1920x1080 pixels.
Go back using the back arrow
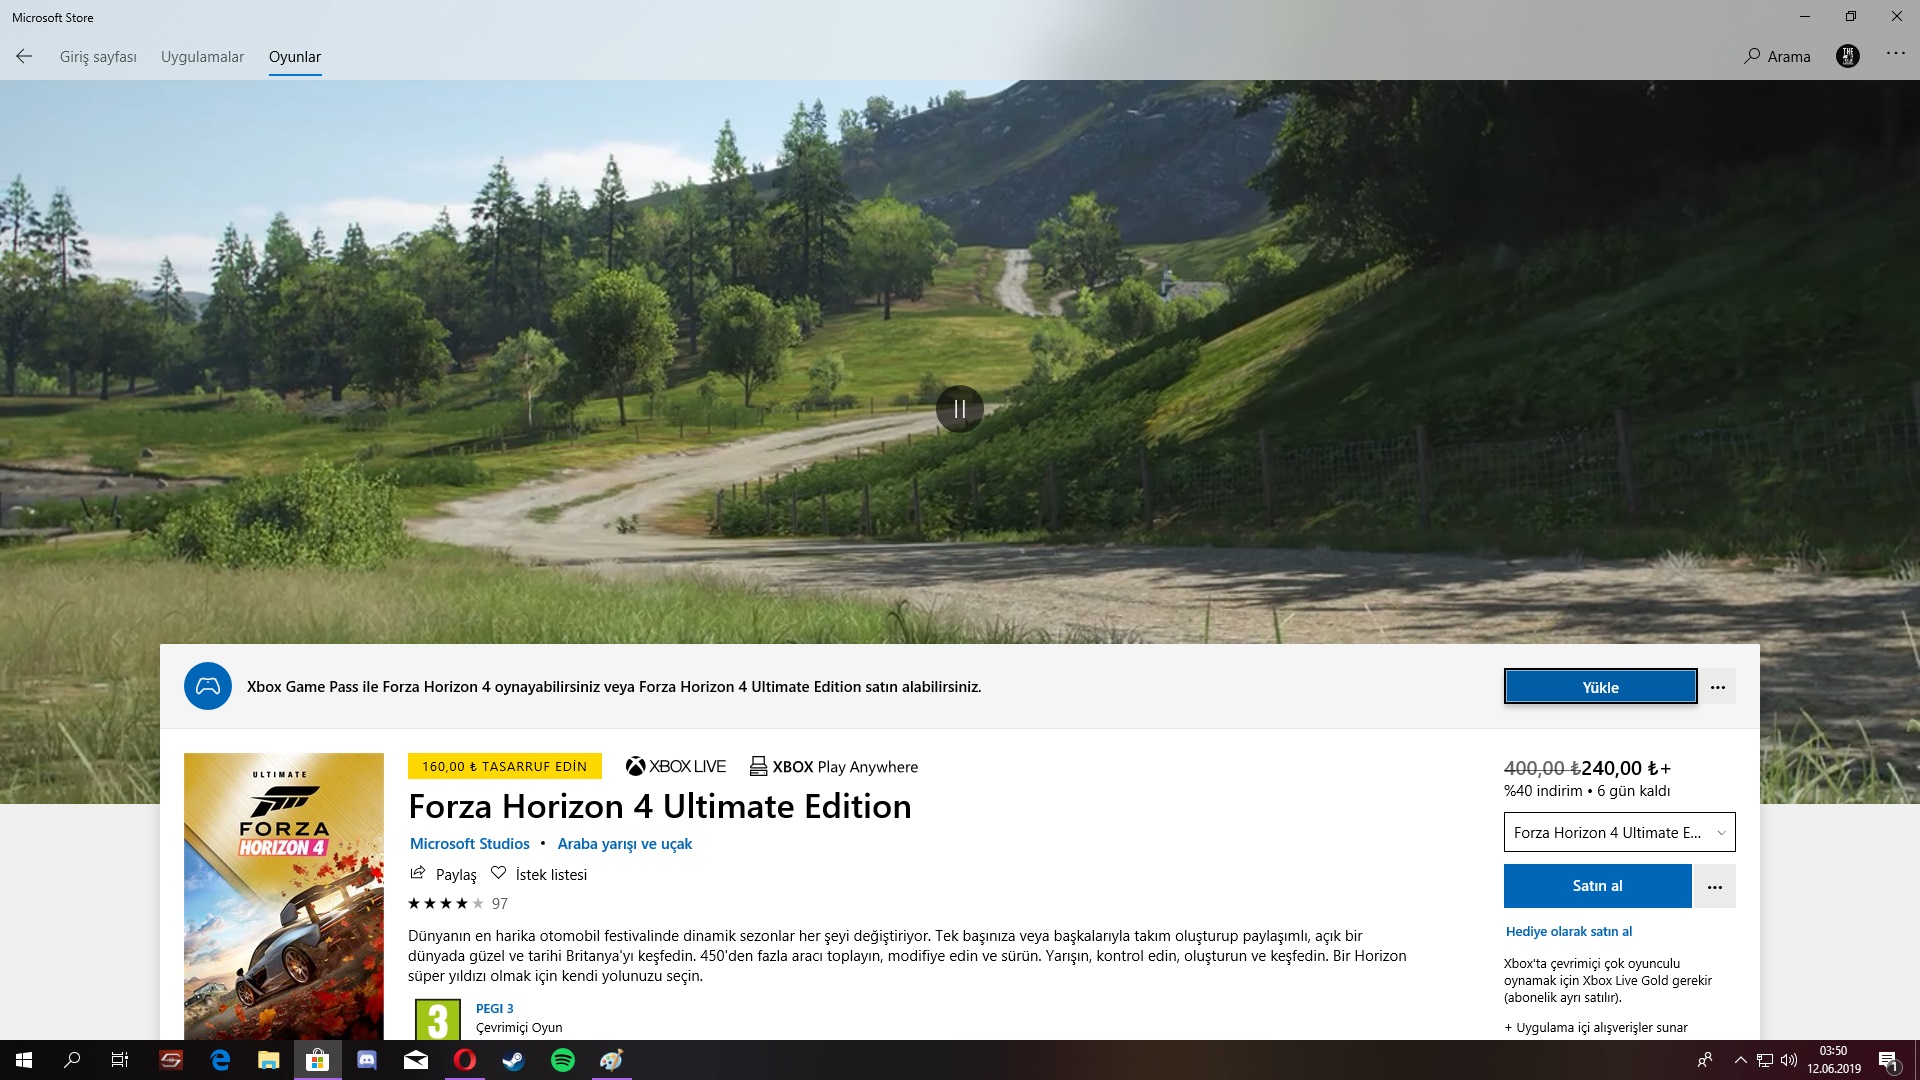[x=24, y=57]
